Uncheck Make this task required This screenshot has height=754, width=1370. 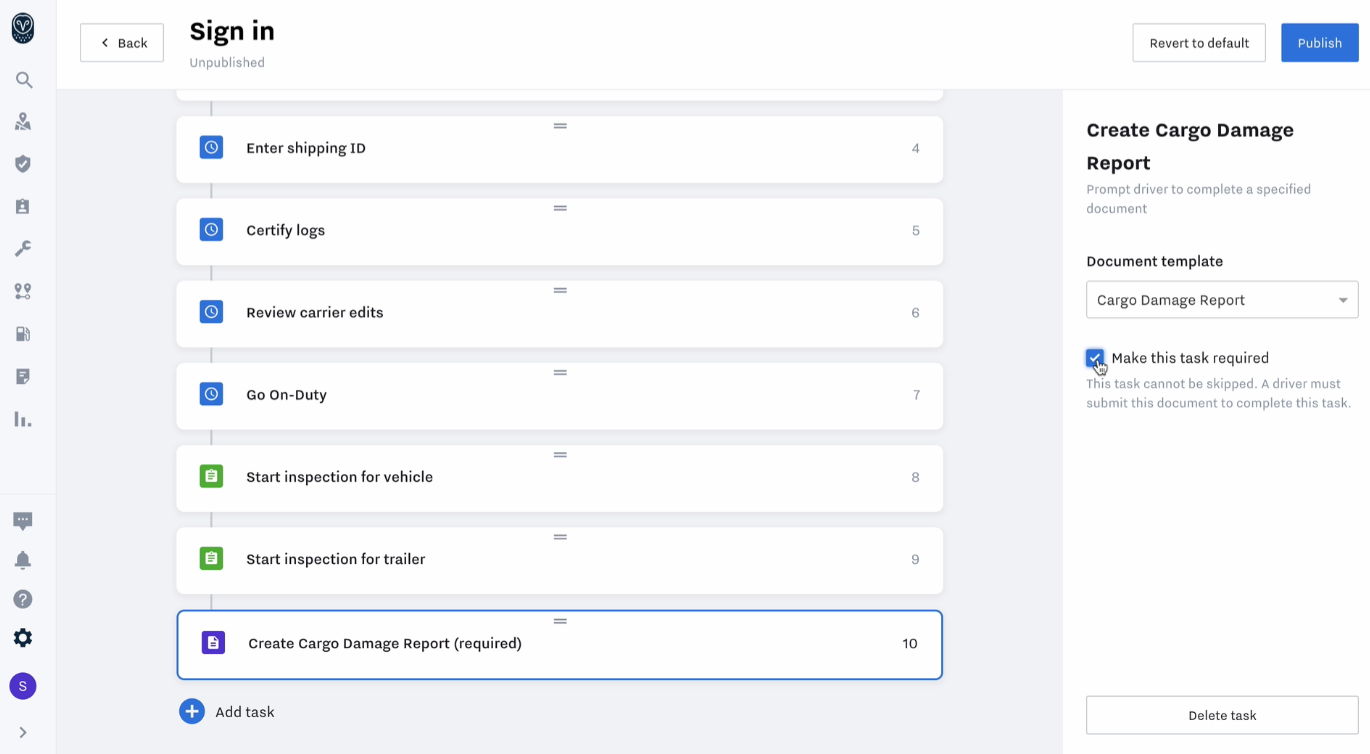tap(1094, 357)
